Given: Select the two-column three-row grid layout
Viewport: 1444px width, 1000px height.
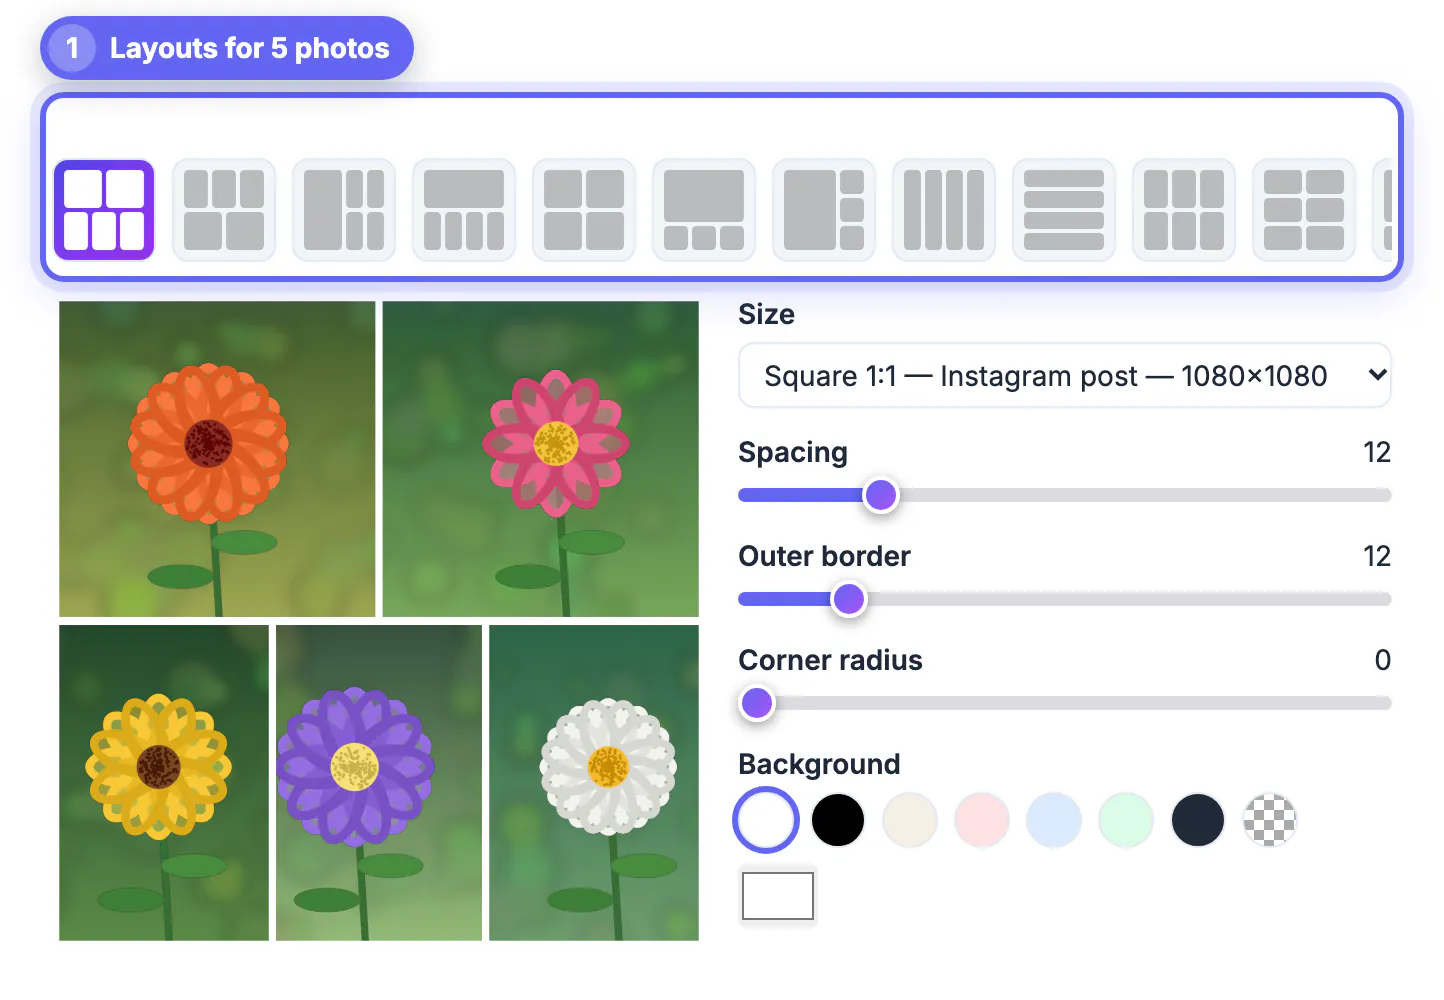Looking at the screenshot, I should 1304,210.
